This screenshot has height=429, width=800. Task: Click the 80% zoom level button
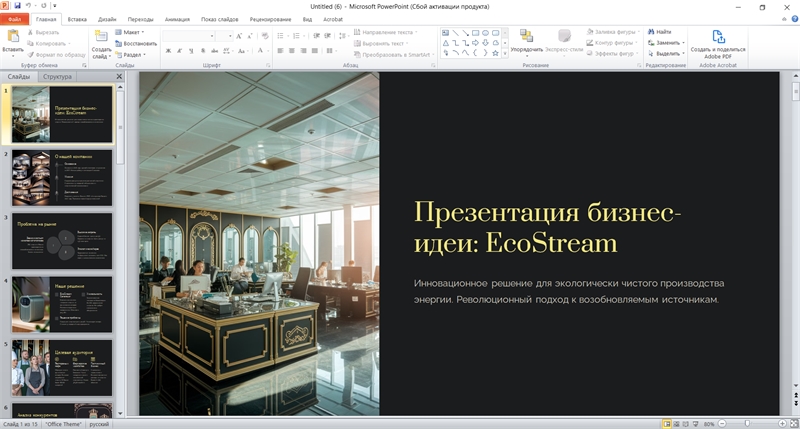click(x=709, y=424)
